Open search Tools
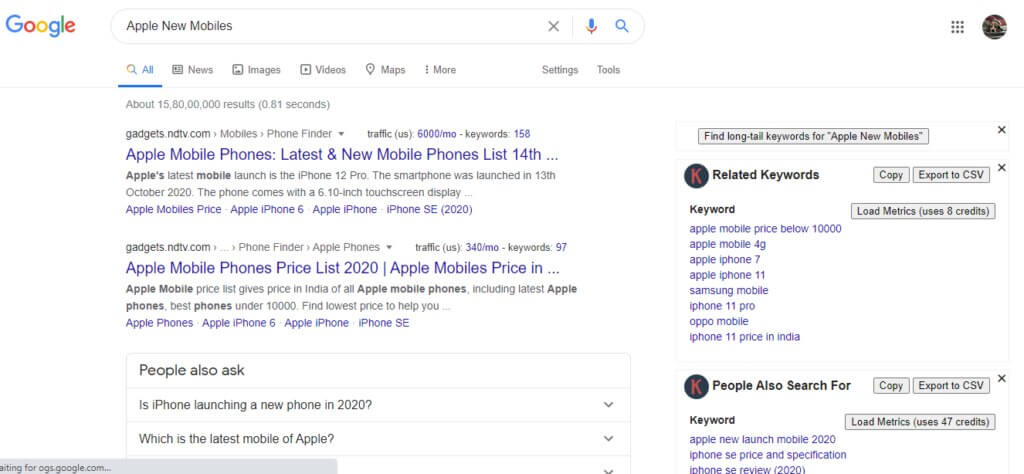Image resolution: width=1024 pixels, height=474 pixels. point(608,70)
